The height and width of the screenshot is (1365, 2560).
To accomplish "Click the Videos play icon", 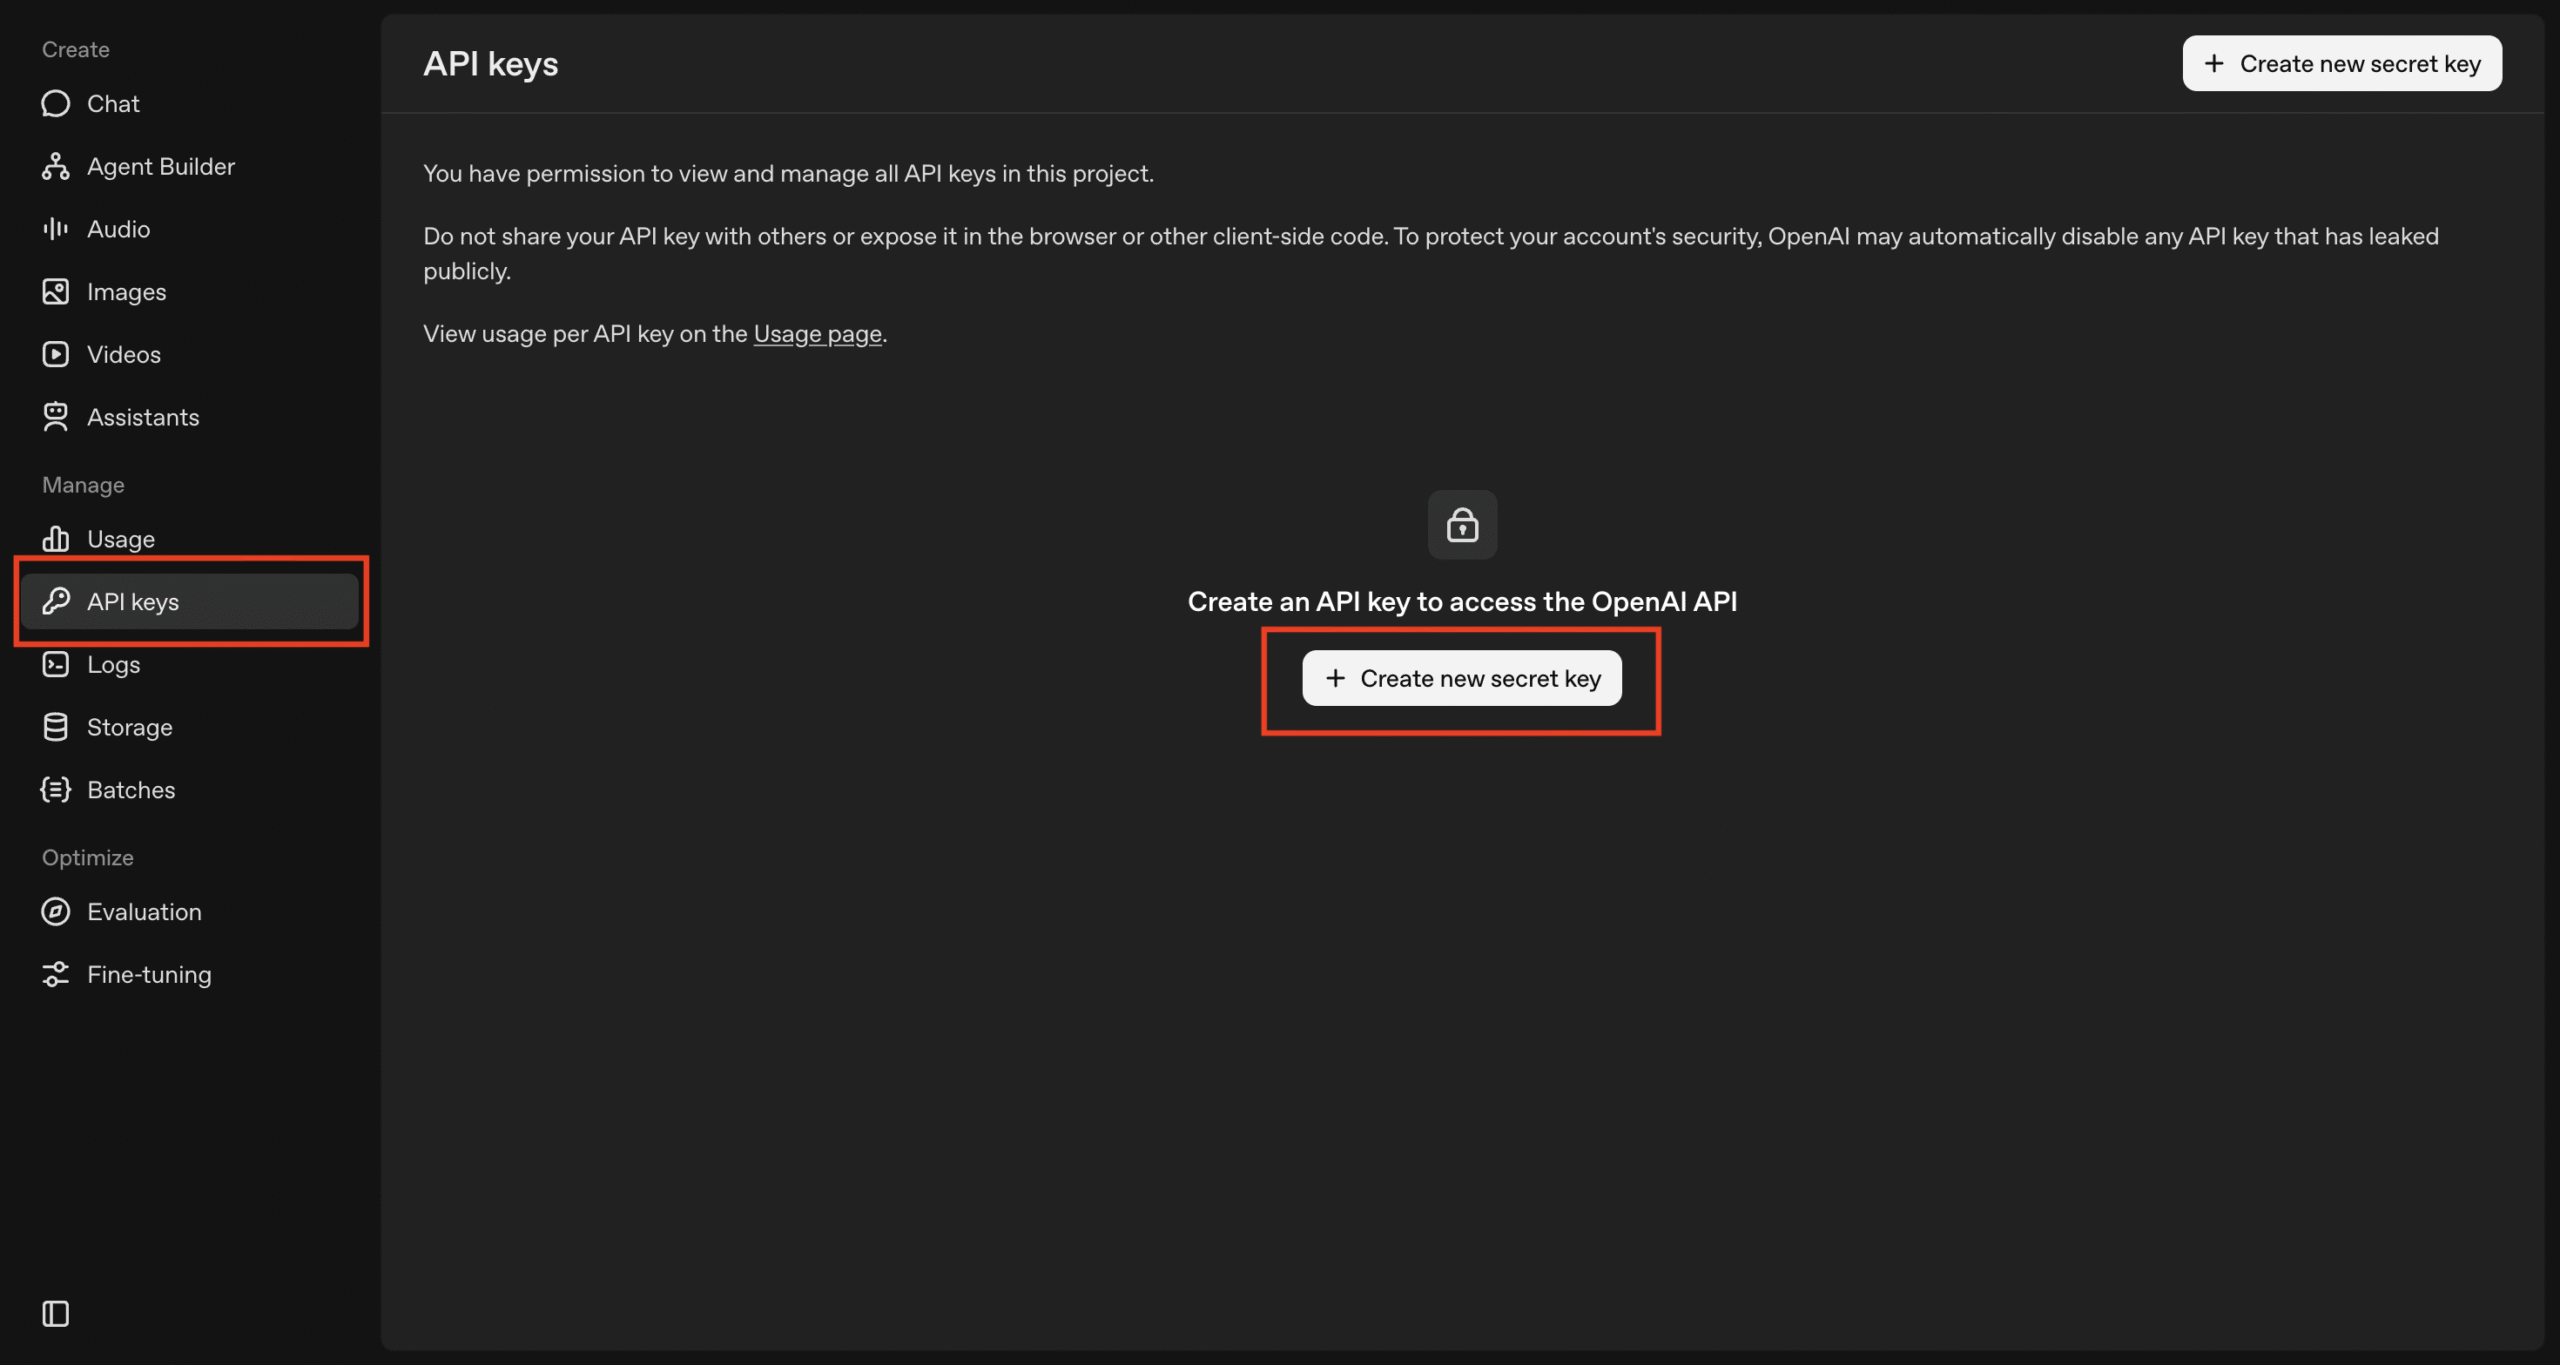I will pyautogui.click(x=55, y=355).
